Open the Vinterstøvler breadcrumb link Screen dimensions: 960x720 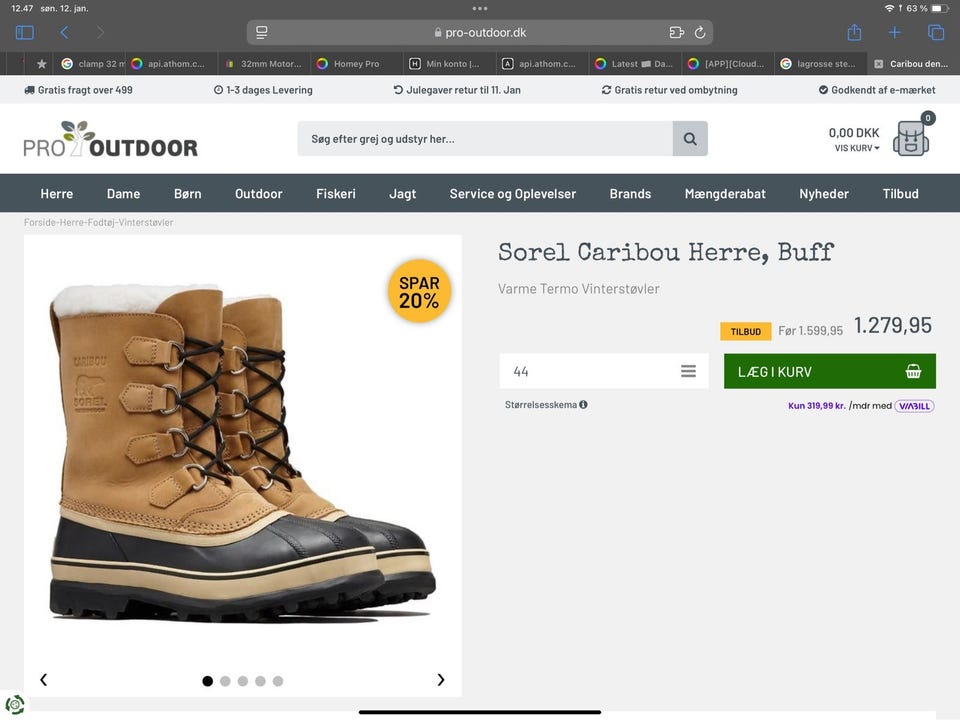point(146,222)
